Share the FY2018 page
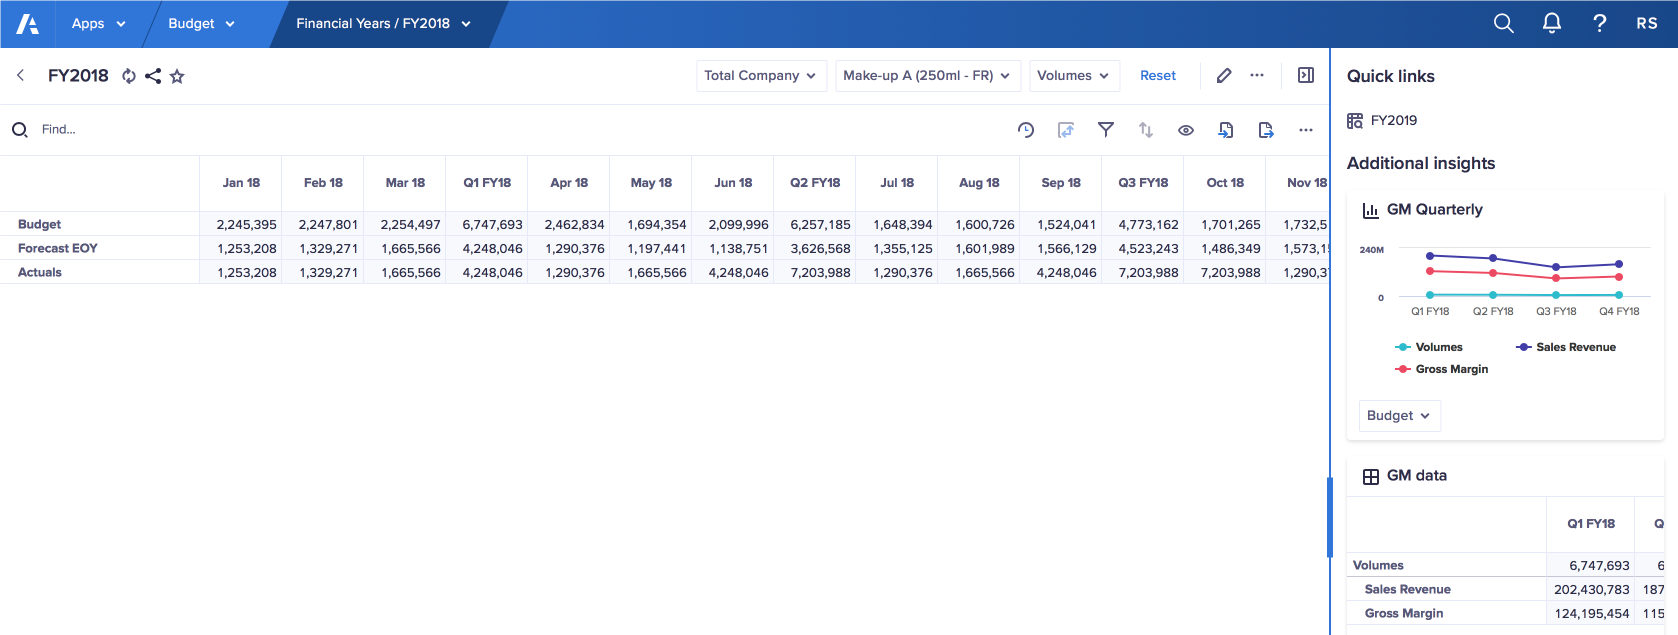Viewport: 1678px width, 635px height. [153, 76]
